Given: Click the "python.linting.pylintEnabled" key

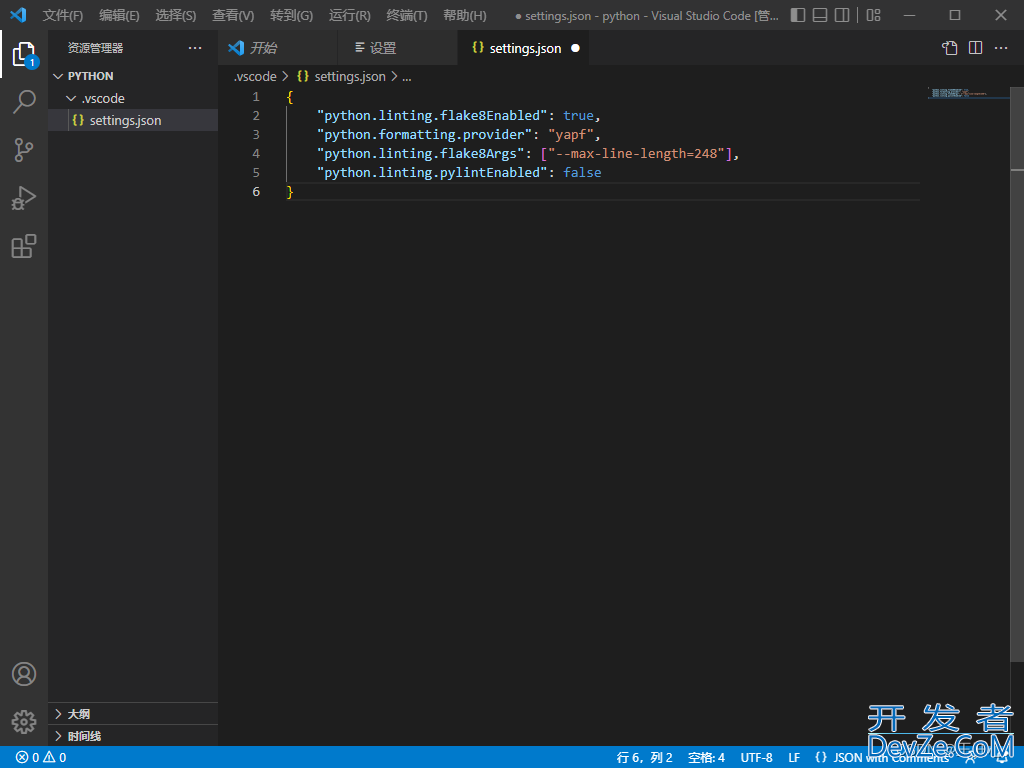Looking at the screenshot, I should coord(432,172).
